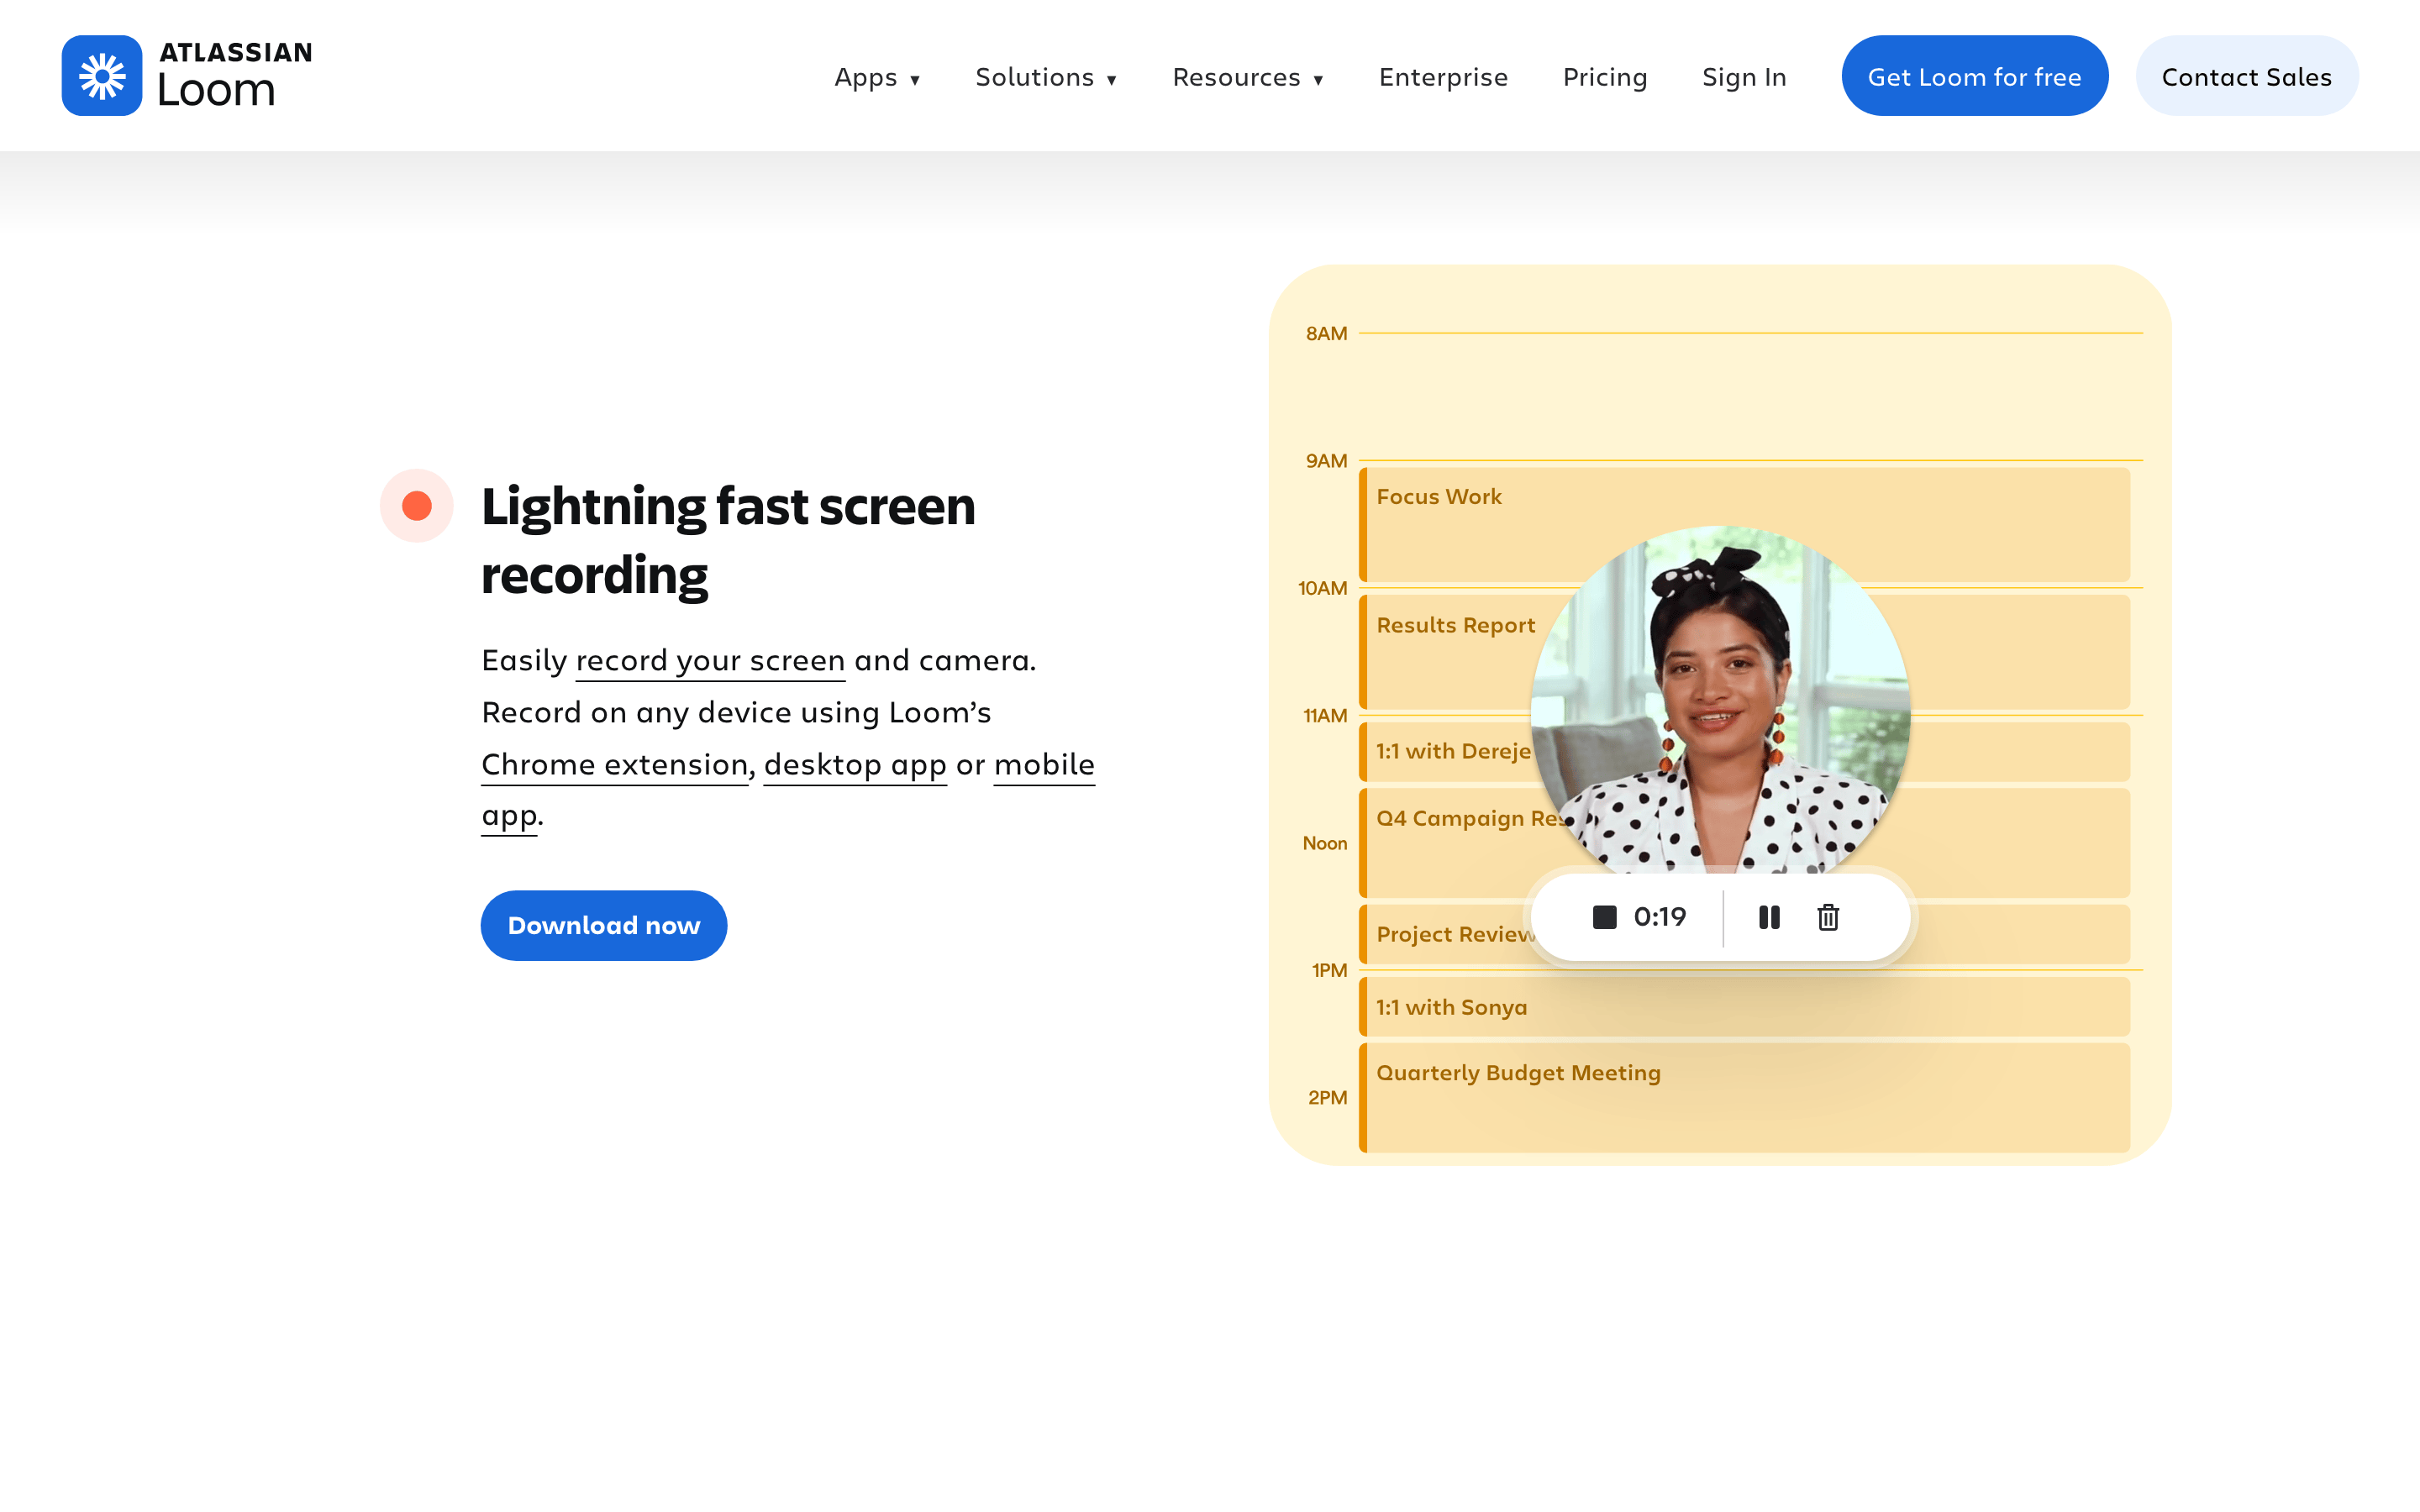
Task: Expand the Resources dropdown menu
Action: pos(1248,77)
